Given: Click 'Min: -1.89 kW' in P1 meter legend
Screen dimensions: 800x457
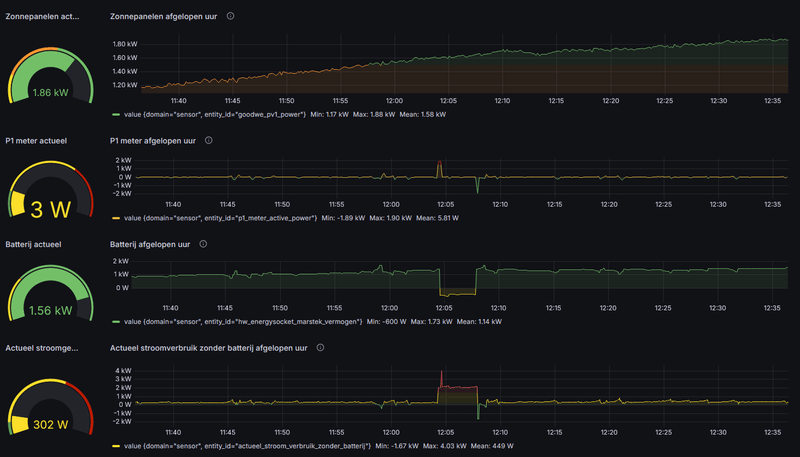Looking at the screenshot, I should coord(343,218).
